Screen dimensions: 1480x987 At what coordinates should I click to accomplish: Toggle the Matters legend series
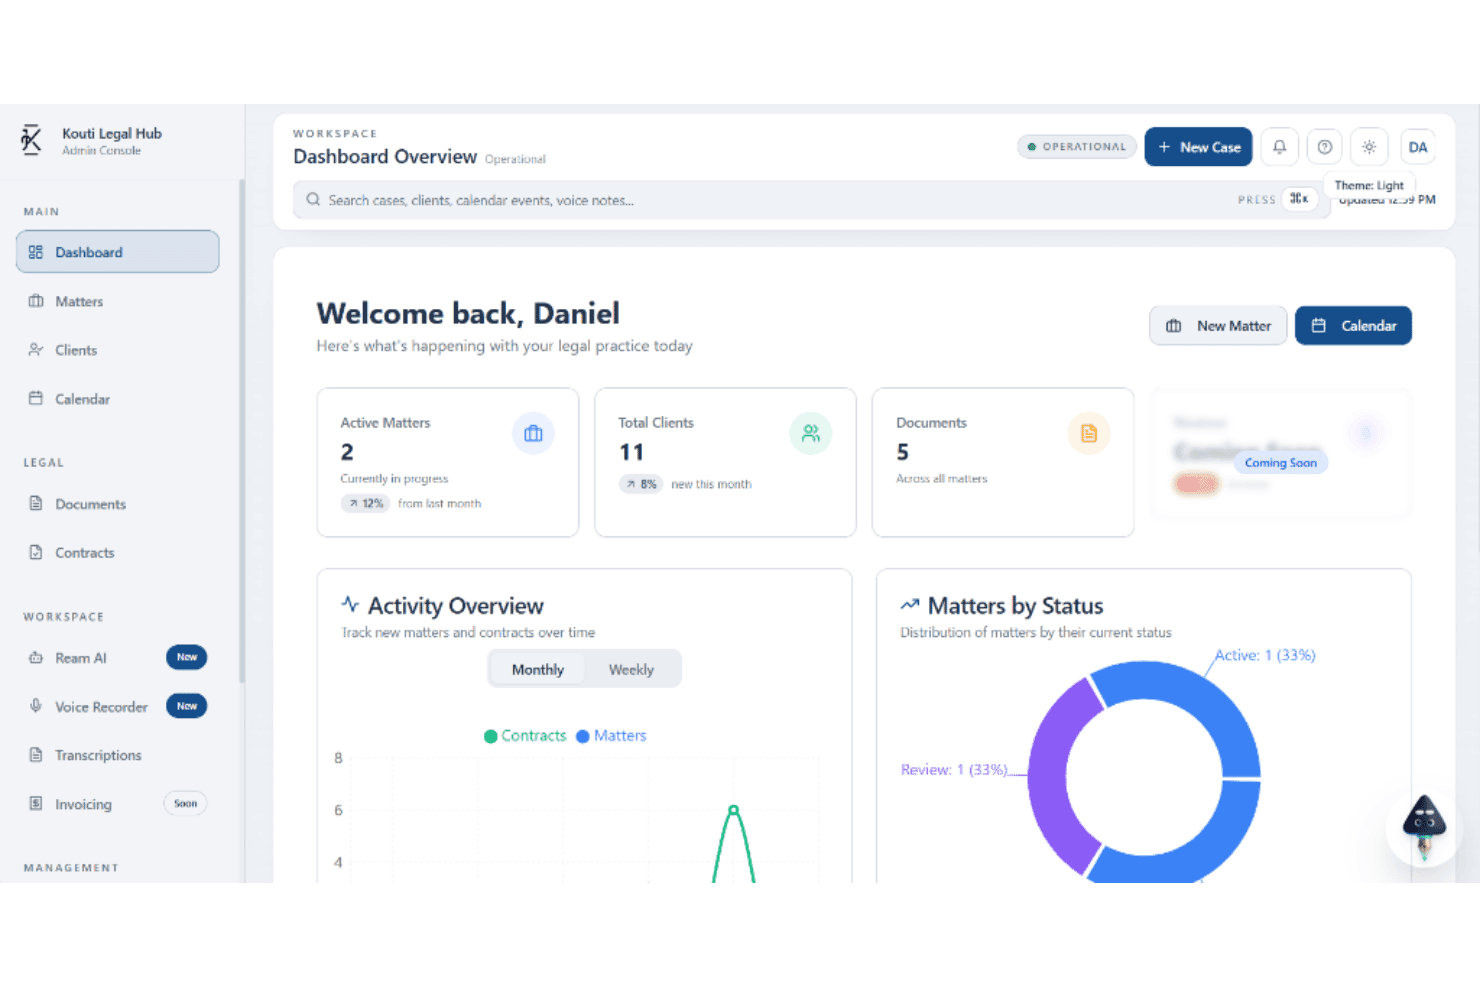tap(611, 736)
